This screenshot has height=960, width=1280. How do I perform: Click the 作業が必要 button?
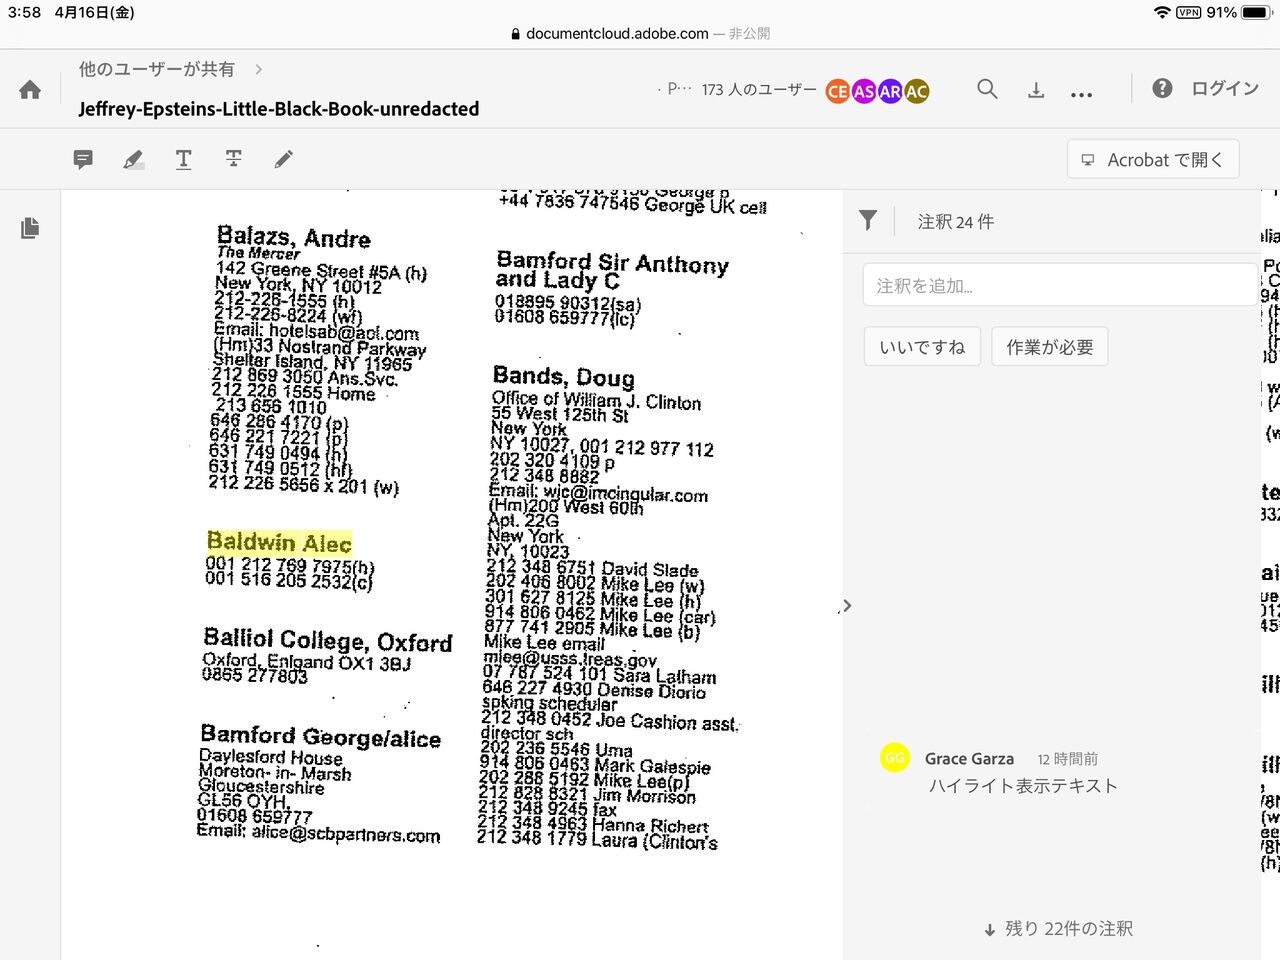1050,347
